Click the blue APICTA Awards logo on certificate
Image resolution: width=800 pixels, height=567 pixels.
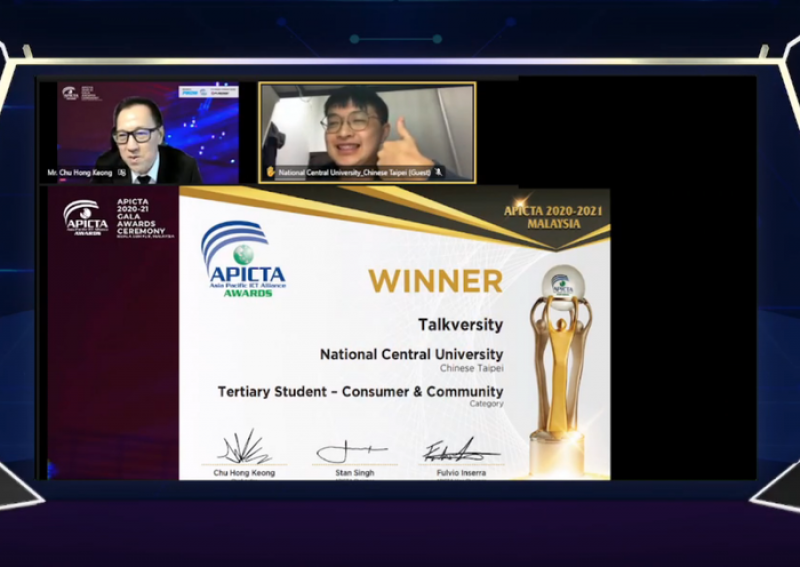point(243,258)
